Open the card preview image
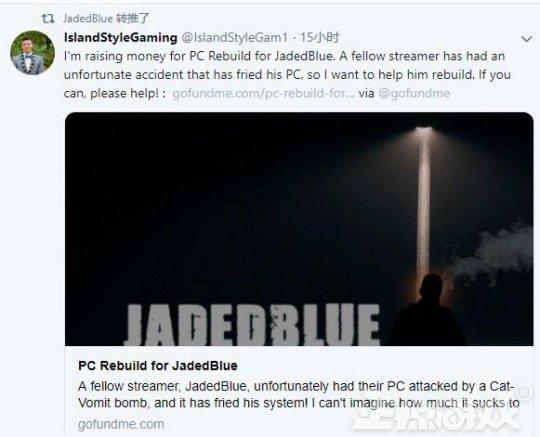 299,229
